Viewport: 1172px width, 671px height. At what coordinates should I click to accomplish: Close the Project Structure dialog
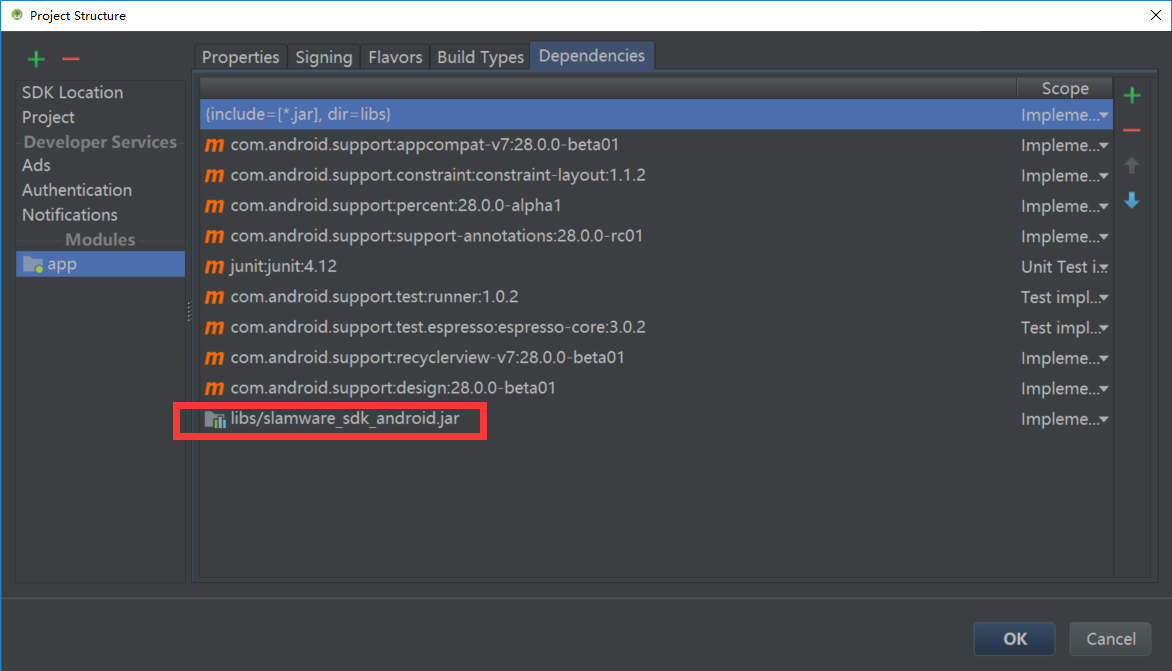1156,15
